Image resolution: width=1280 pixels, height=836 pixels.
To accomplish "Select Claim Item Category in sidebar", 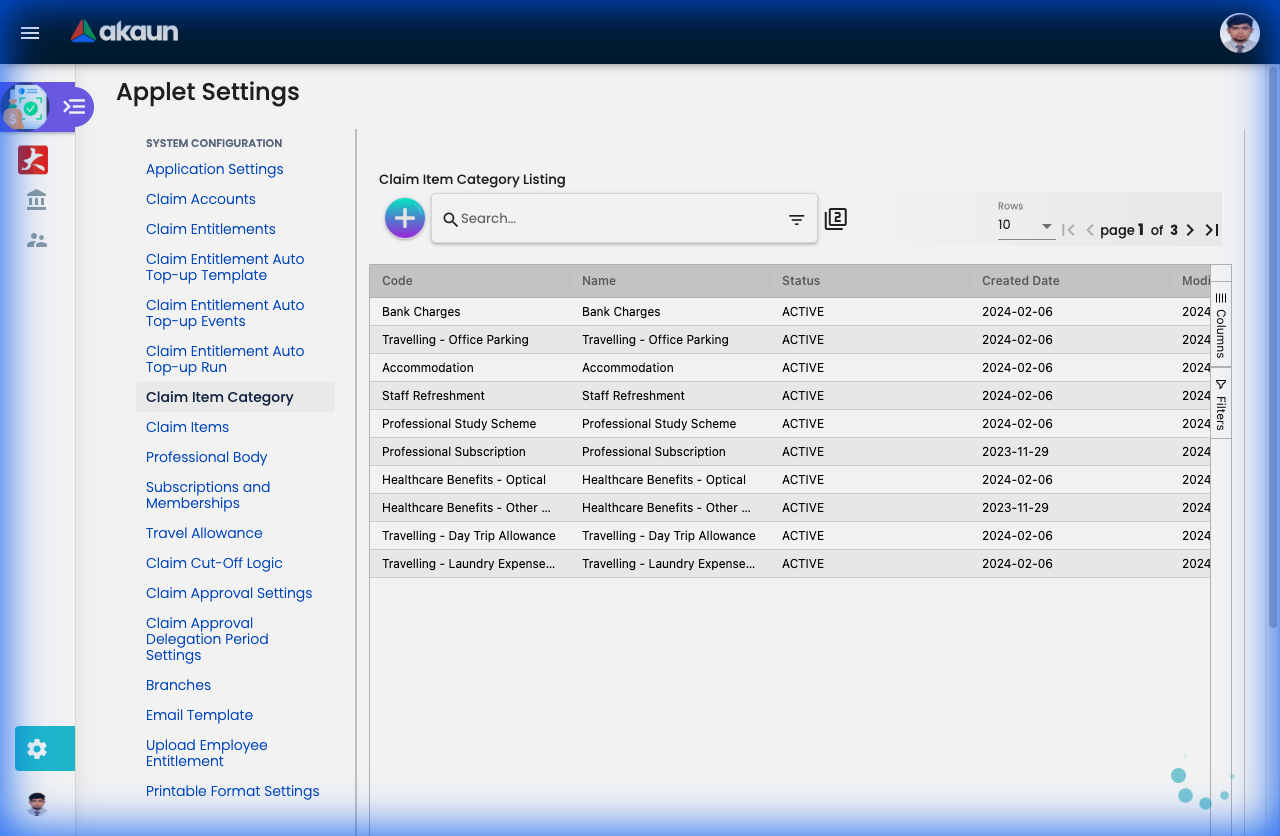I will 219,397.
